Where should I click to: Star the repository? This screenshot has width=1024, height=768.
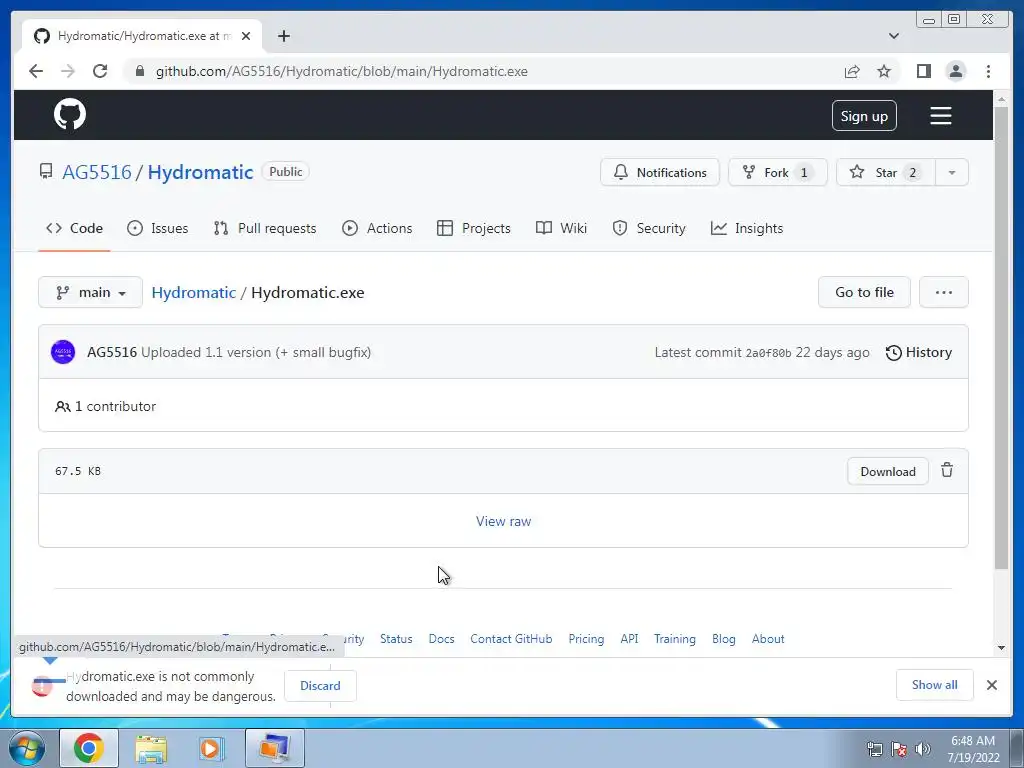tap(886, 172)
